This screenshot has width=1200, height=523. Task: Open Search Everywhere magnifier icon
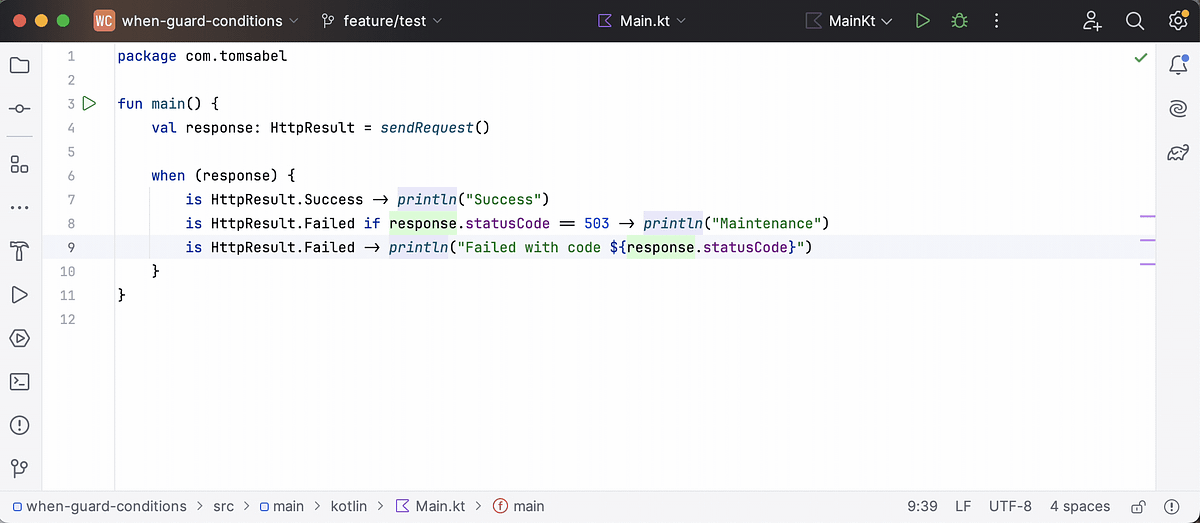pos(1135,20)
